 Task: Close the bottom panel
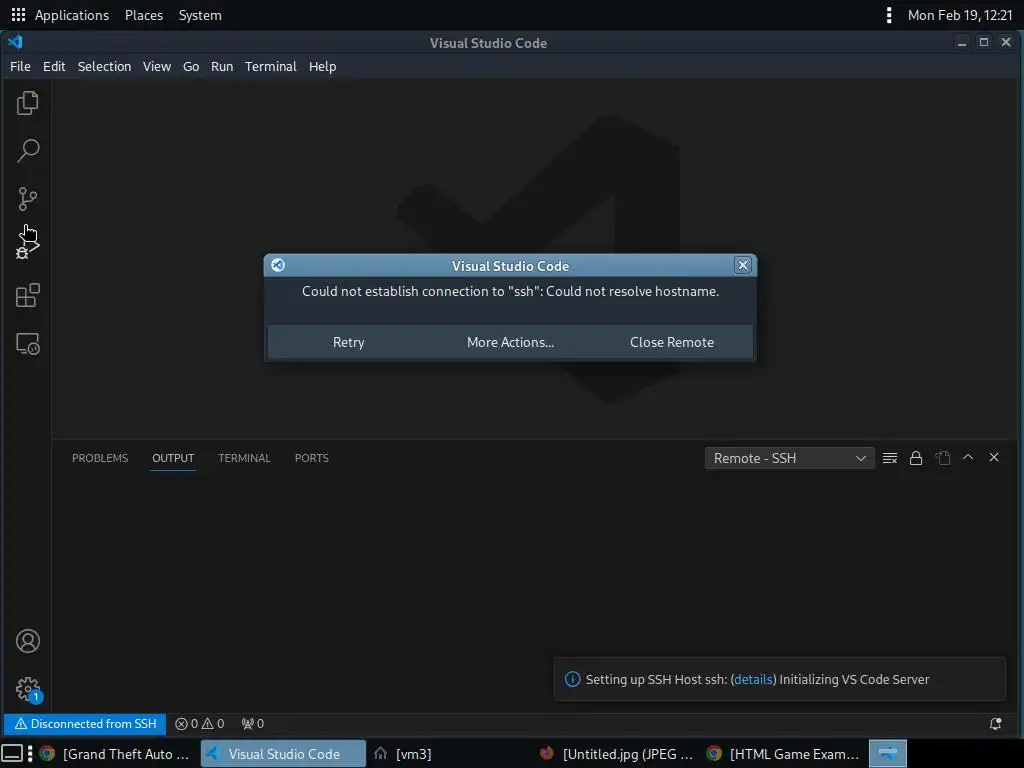994,457
